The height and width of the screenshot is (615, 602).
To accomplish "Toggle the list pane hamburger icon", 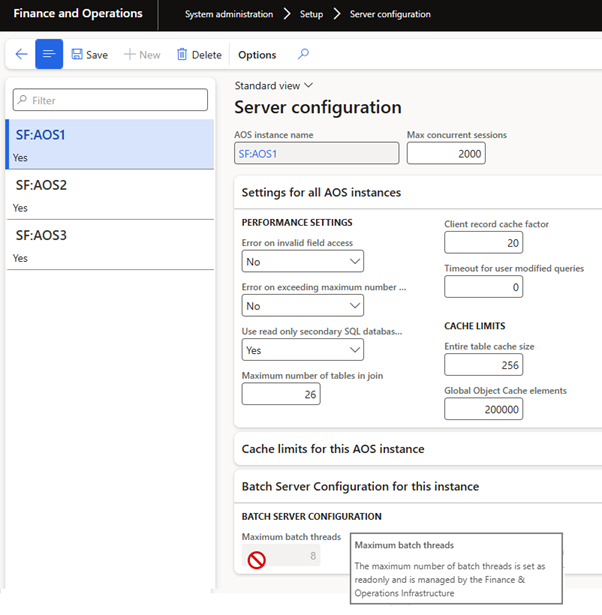I will (x=49, y=54).
